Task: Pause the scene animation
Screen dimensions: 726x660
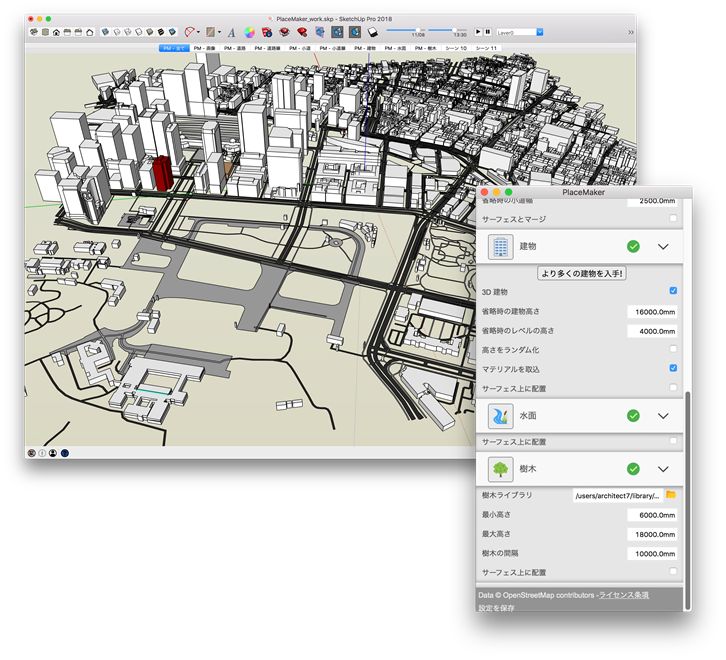Action: [x=487, y=31]
